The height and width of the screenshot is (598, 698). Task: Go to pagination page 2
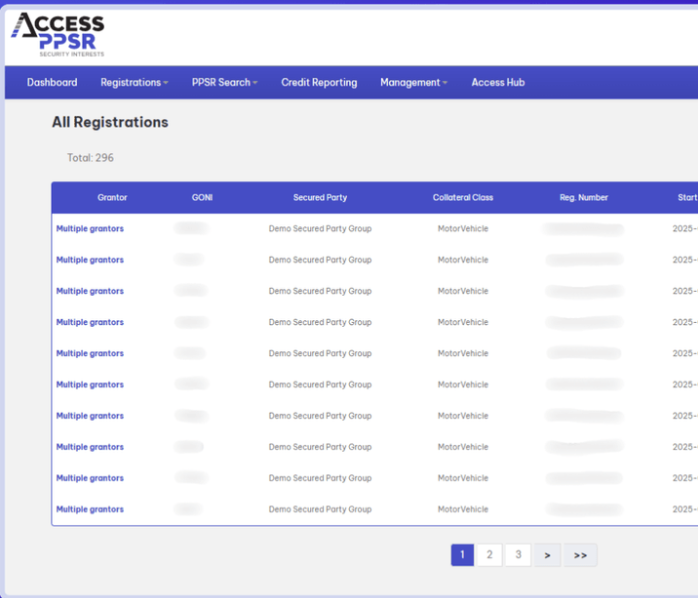click(x=490, y=555)
